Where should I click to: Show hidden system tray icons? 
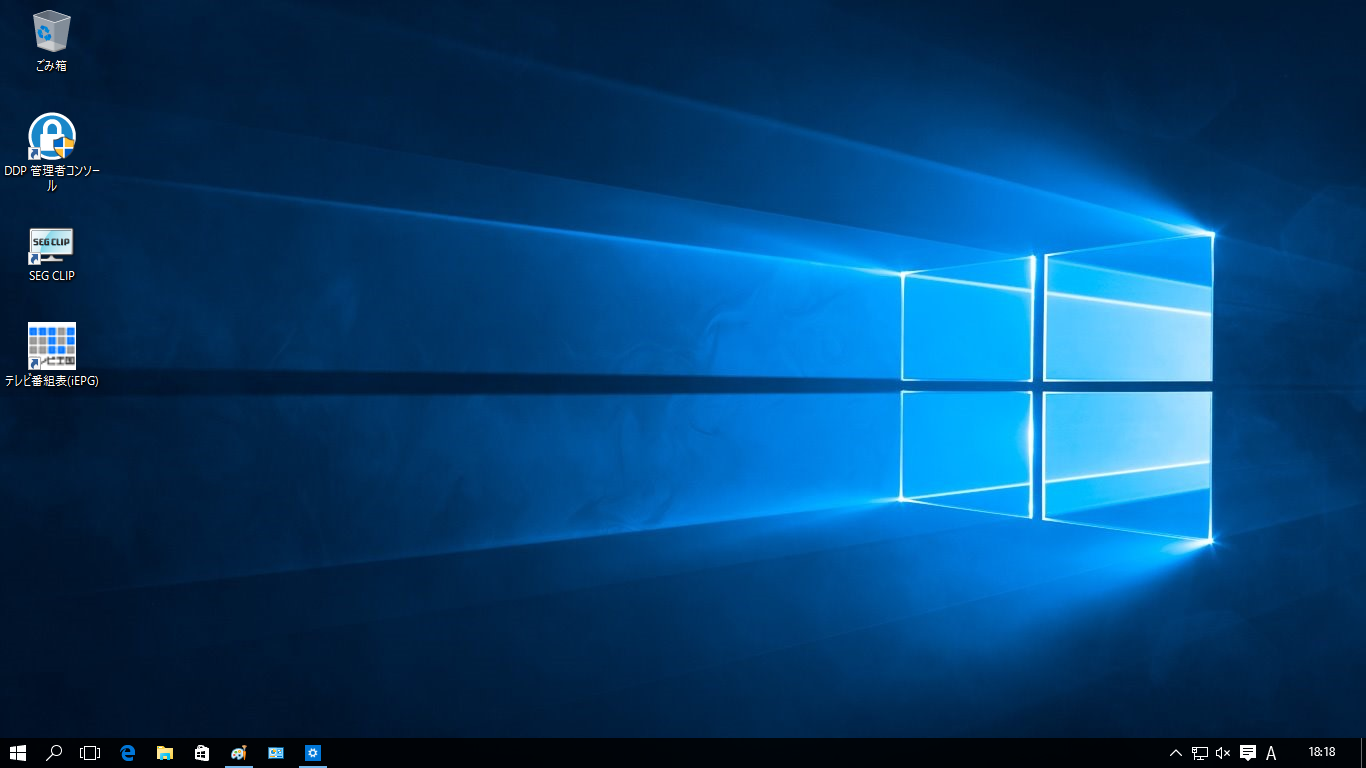[x=1176, y=753]
